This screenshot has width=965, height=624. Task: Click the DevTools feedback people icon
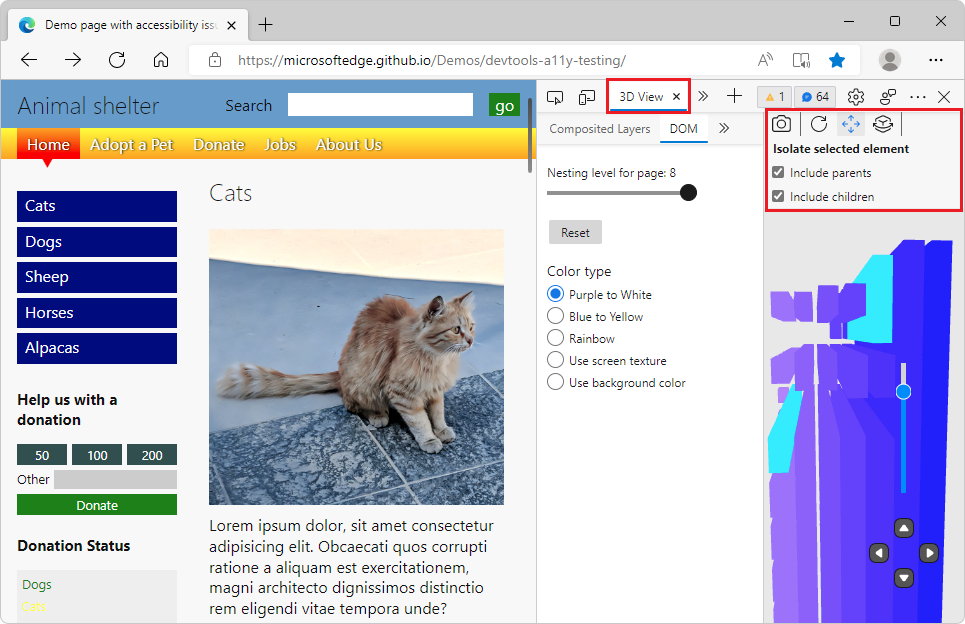coord(887,97)
